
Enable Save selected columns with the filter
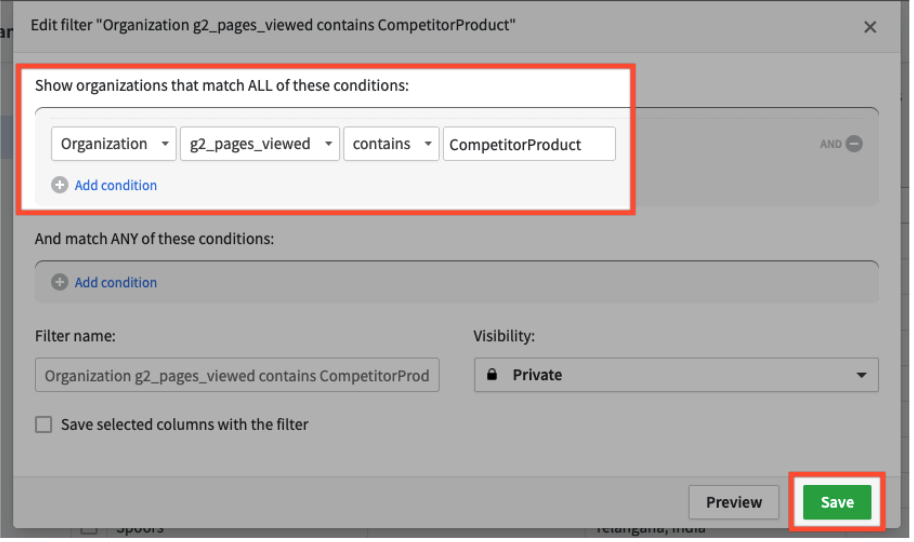coord(44,425)
